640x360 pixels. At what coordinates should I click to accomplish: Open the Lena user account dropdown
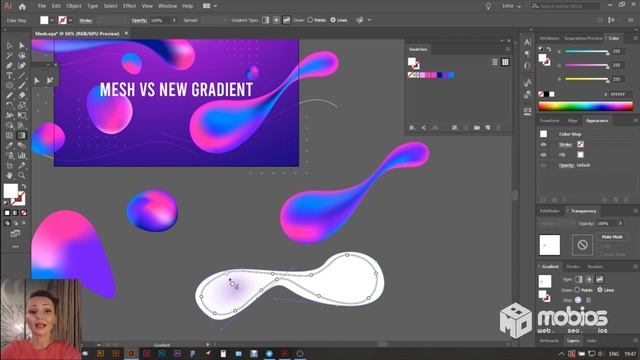(x=511, y=6)
